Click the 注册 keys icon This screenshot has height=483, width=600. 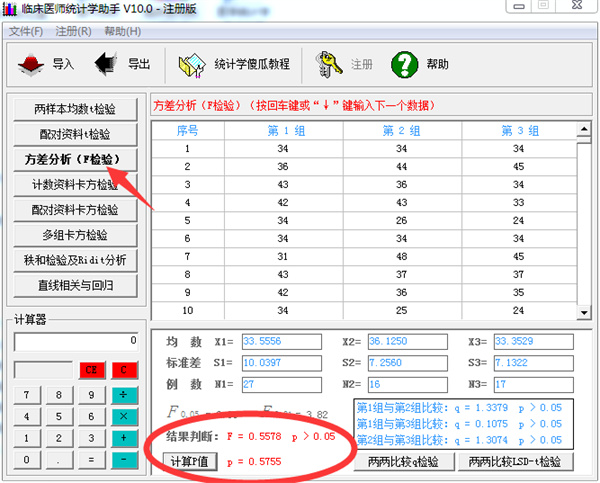point(327,65)
